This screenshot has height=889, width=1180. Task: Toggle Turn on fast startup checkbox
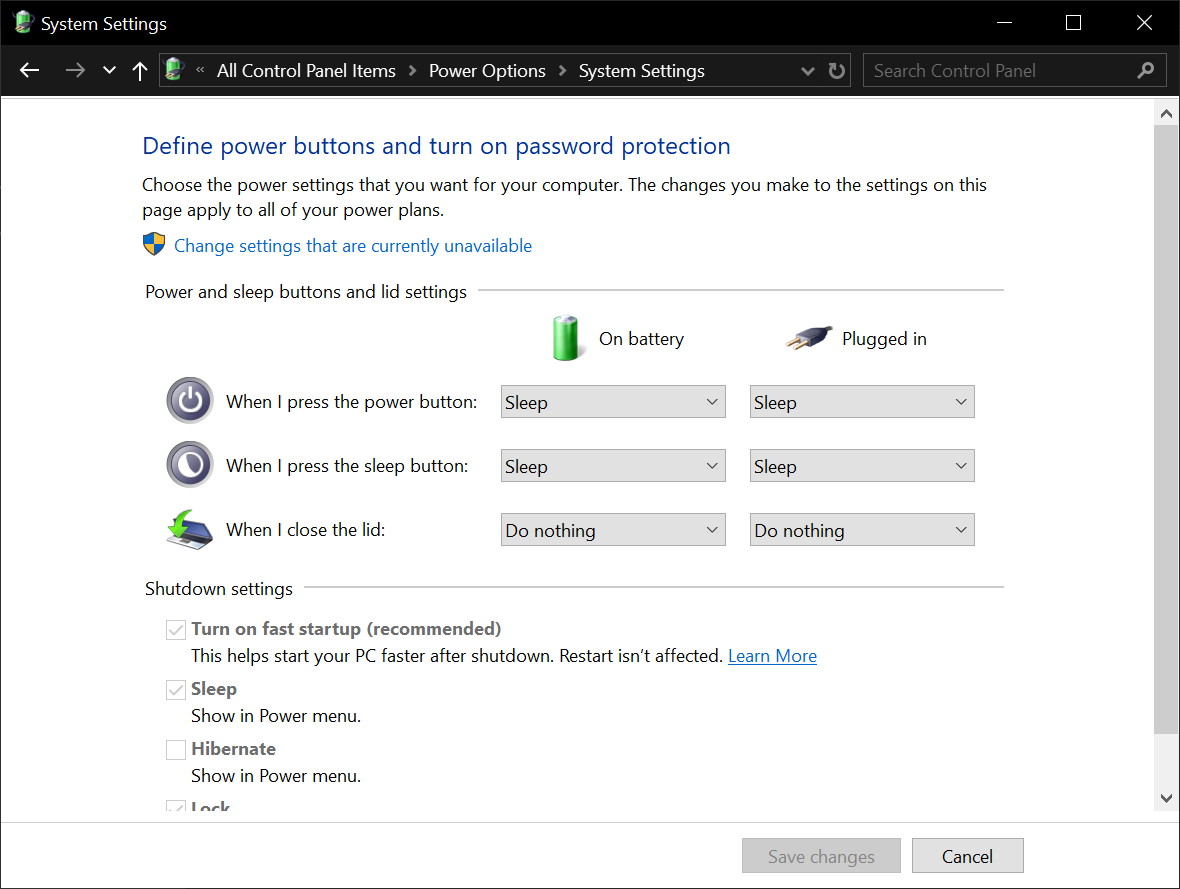pyautogui.click(x=175, y=629)
